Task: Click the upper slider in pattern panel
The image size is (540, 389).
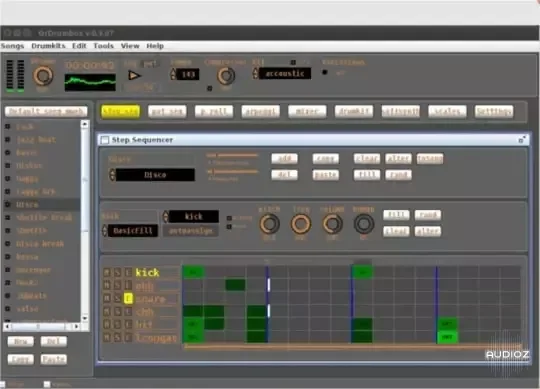Action: (232, 155)
